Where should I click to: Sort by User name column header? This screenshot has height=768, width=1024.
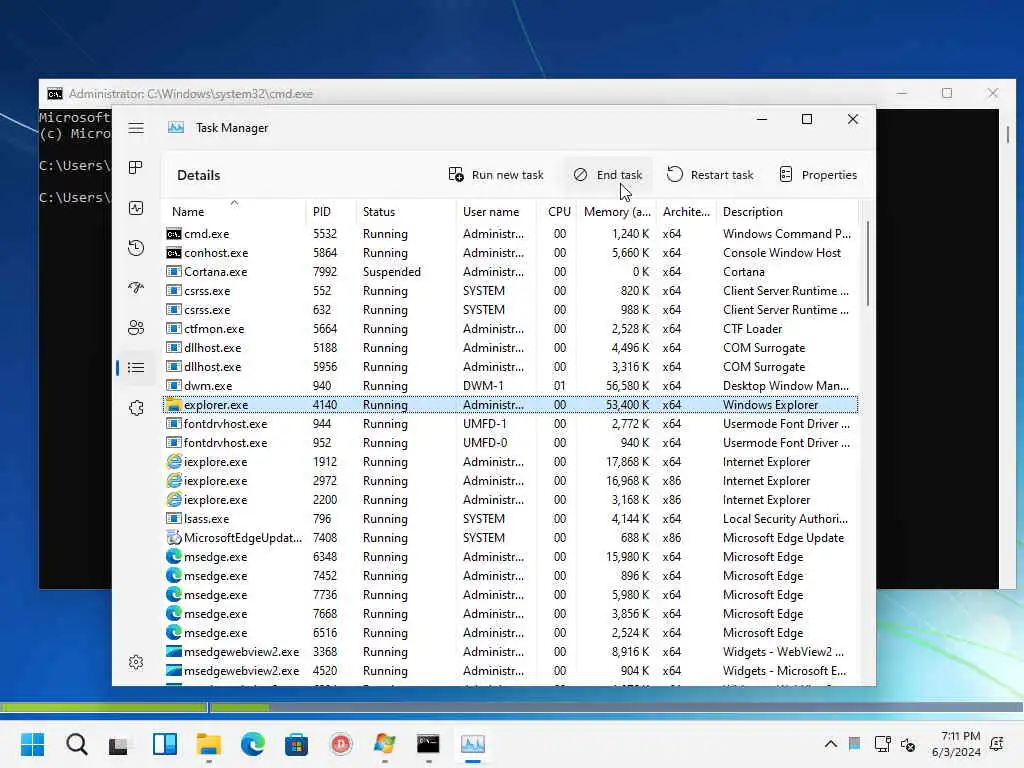click(x=496, y=212)
